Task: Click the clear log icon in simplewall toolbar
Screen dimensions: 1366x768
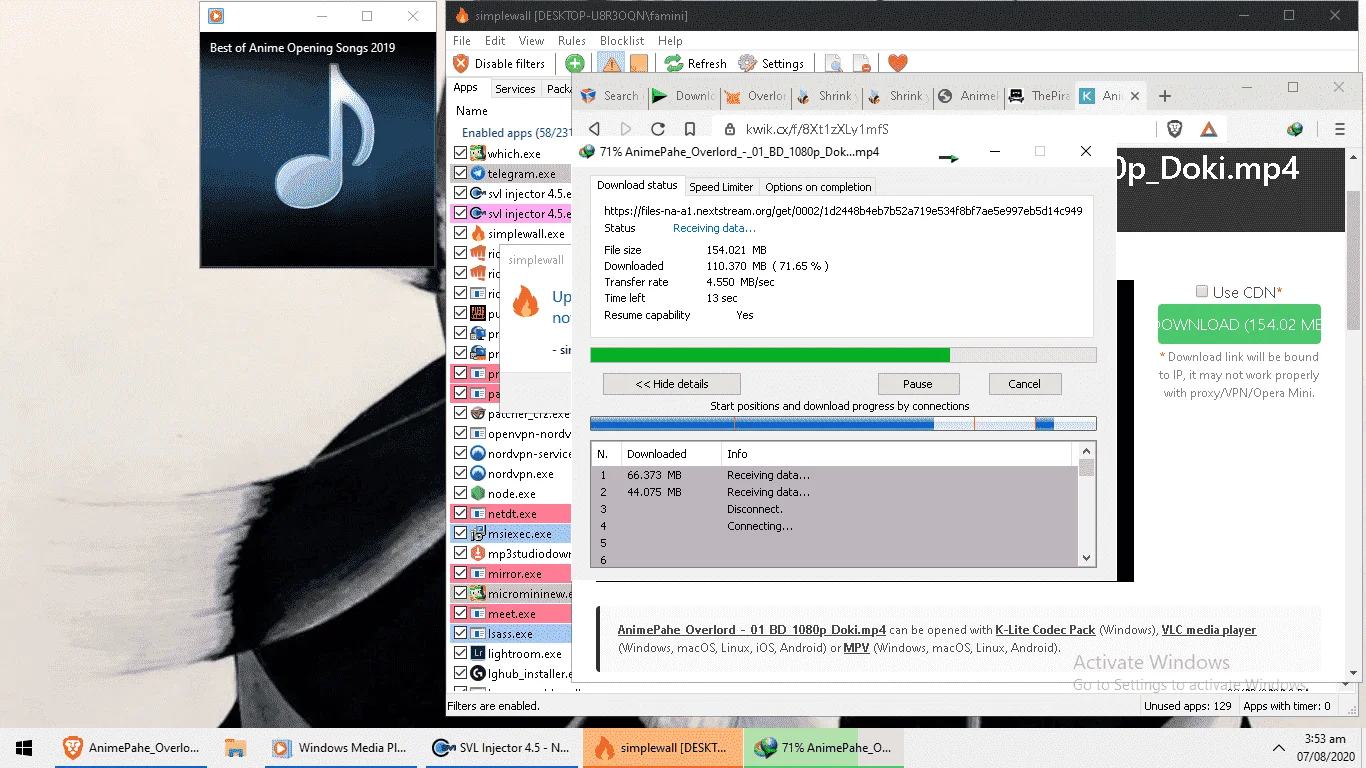Action: (x=861, y=63)
